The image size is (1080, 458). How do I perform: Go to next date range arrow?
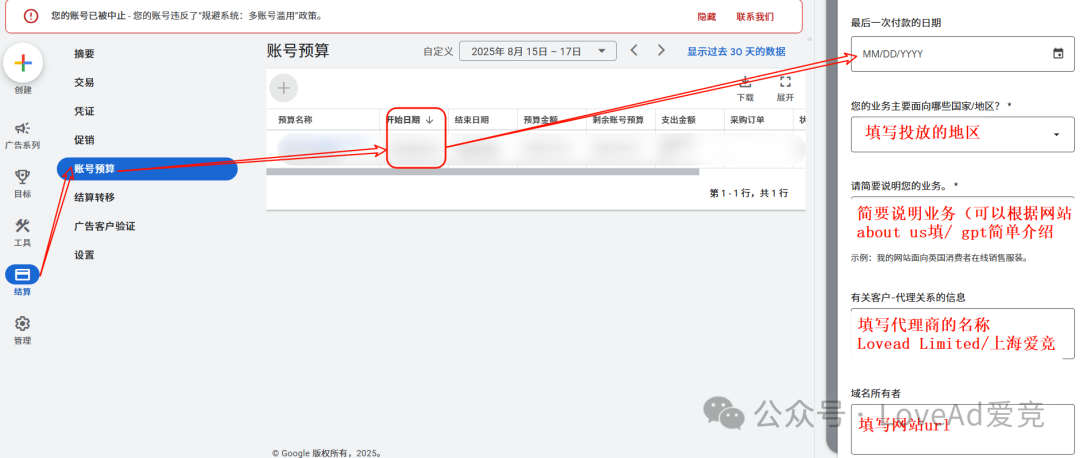[x=661, y=51]
